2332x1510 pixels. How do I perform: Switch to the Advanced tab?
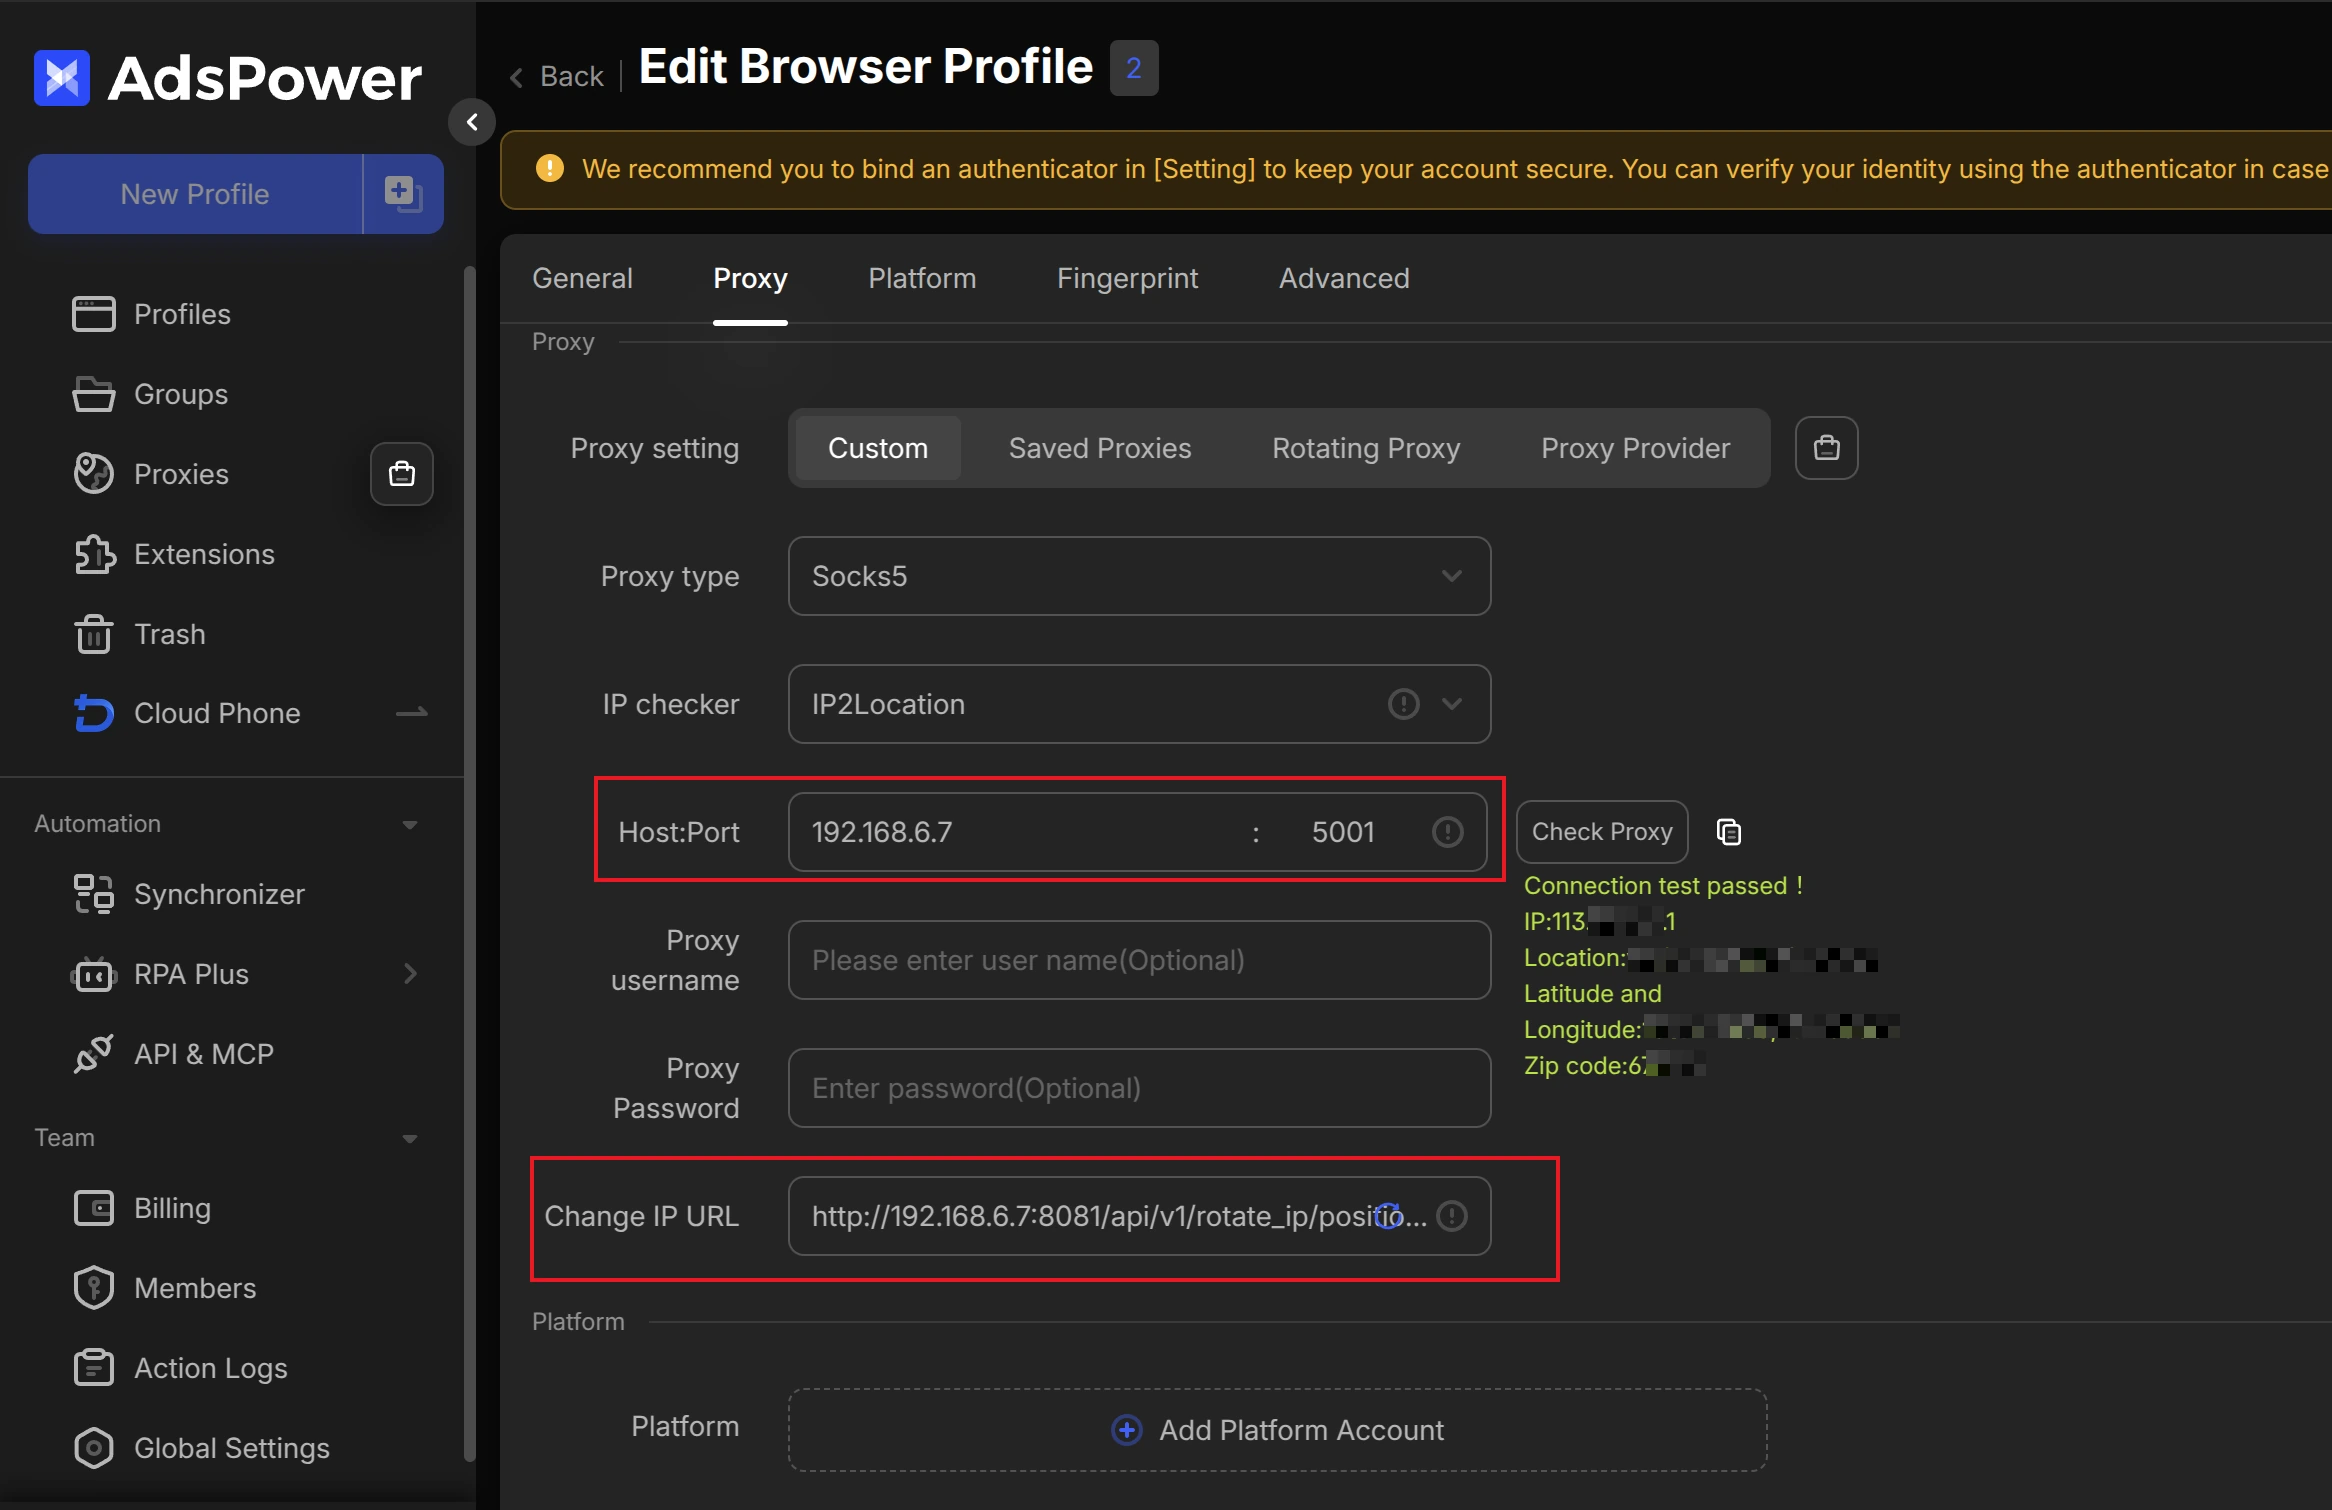click(1344, 278)
